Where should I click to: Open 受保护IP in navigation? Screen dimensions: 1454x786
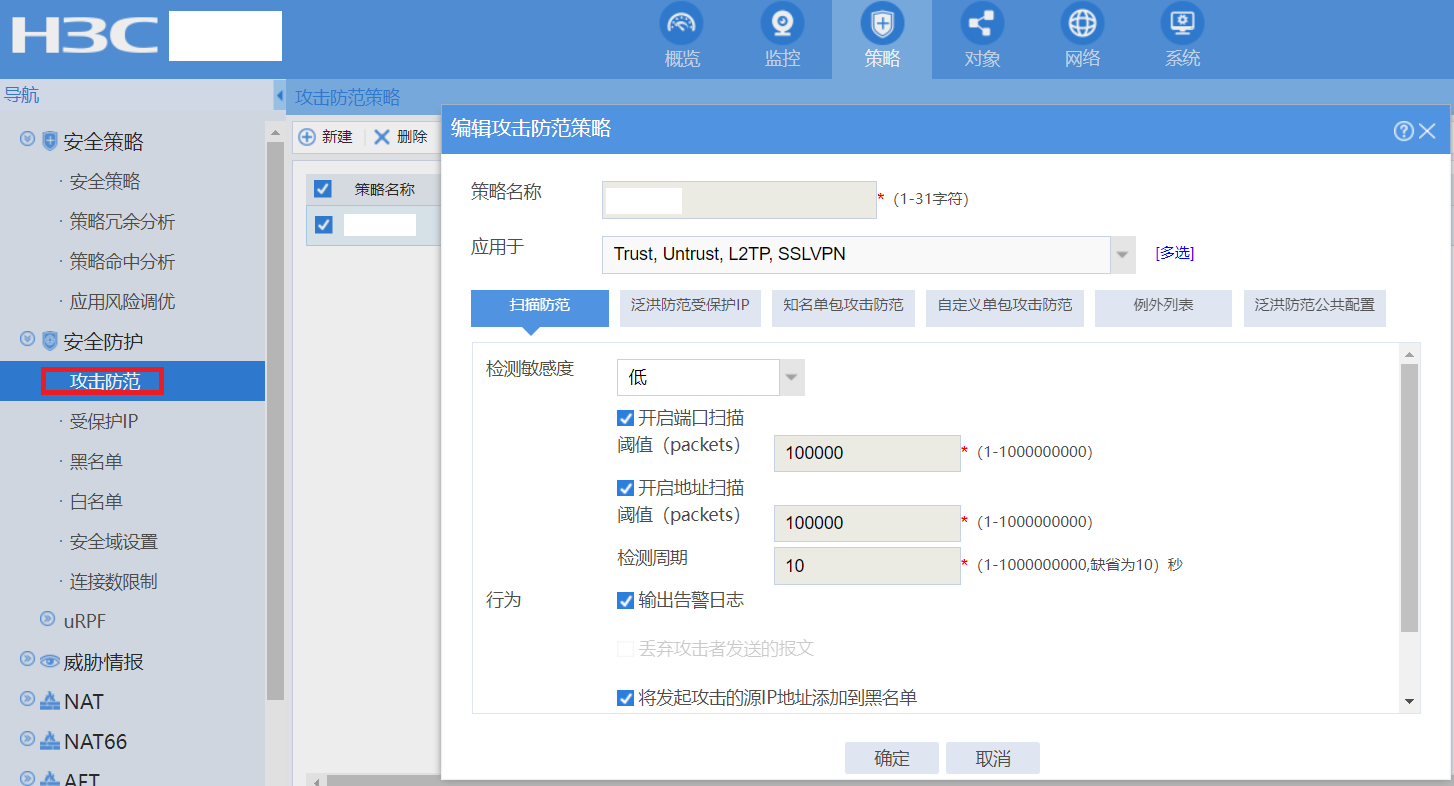pos(104,421)
